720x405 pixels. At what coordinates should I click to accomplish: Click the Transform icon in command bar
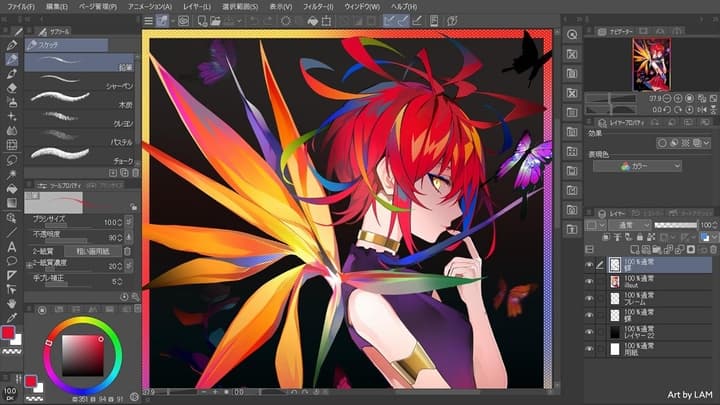(x=326, y=21)
